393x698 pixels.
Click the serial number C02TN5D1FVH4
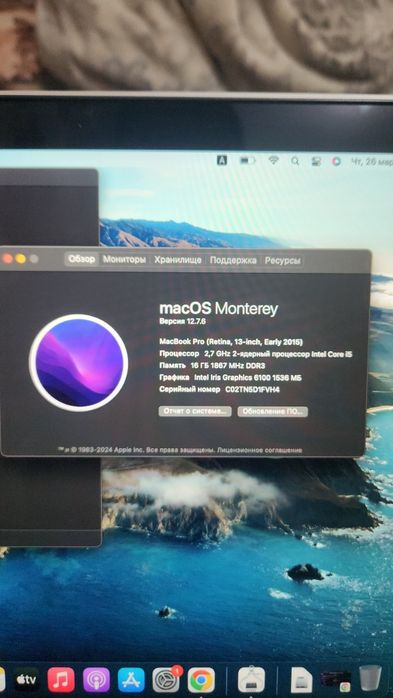point(252,390)
